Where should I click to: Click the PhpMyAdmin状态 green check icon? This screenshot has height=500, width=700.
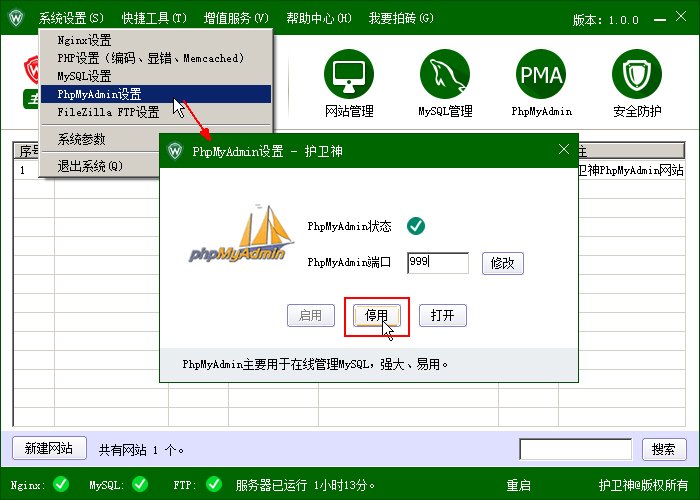click(x=416, y=226)
